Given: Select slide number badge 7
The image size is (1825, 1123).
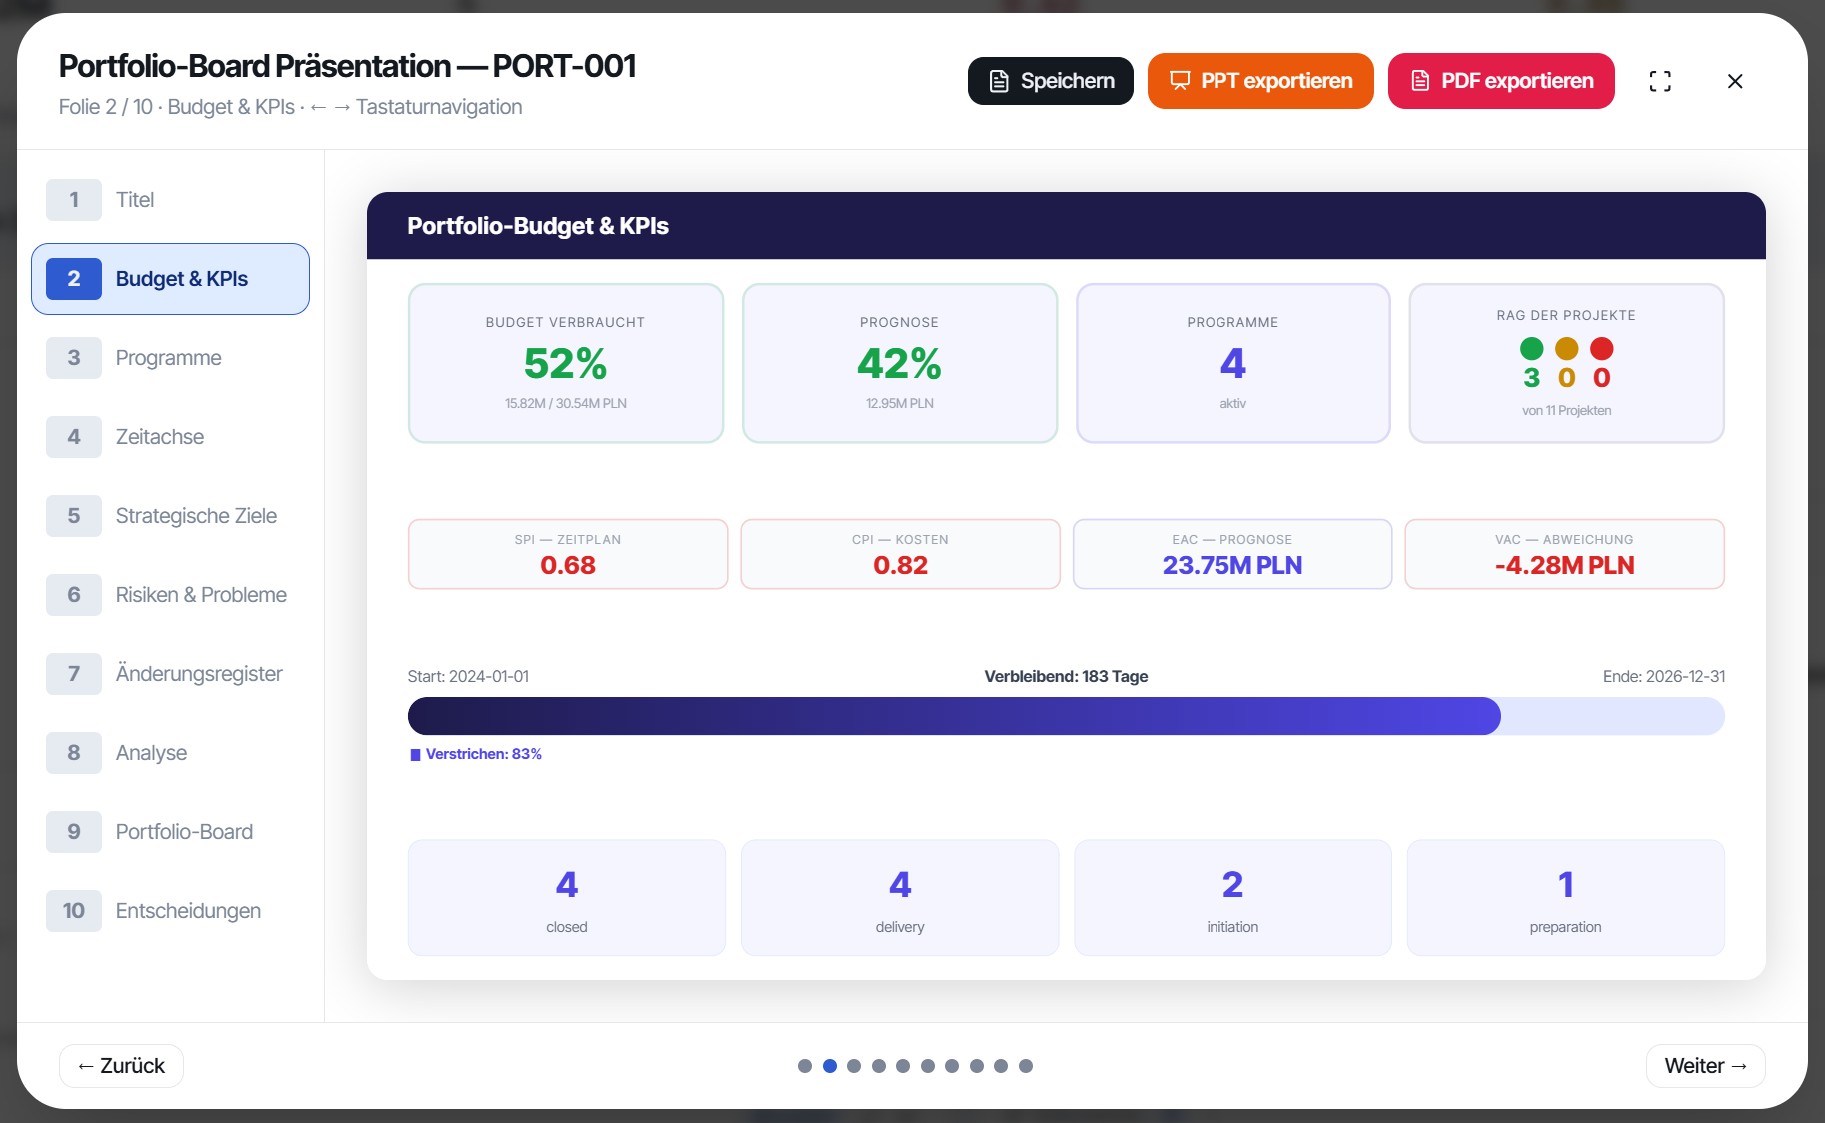Looking at the screenshot, I should 74,674.
